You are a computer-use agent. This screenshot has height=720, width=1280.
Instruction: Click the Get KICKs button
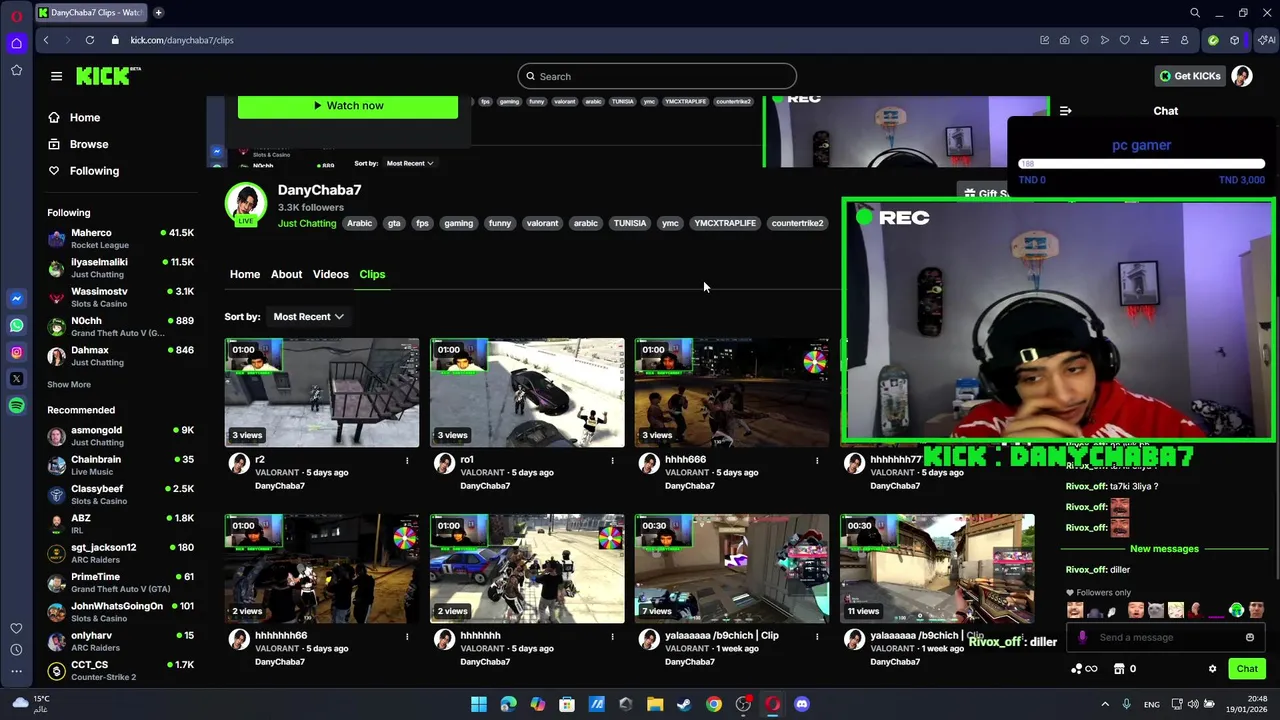(x=1190, y=76)
